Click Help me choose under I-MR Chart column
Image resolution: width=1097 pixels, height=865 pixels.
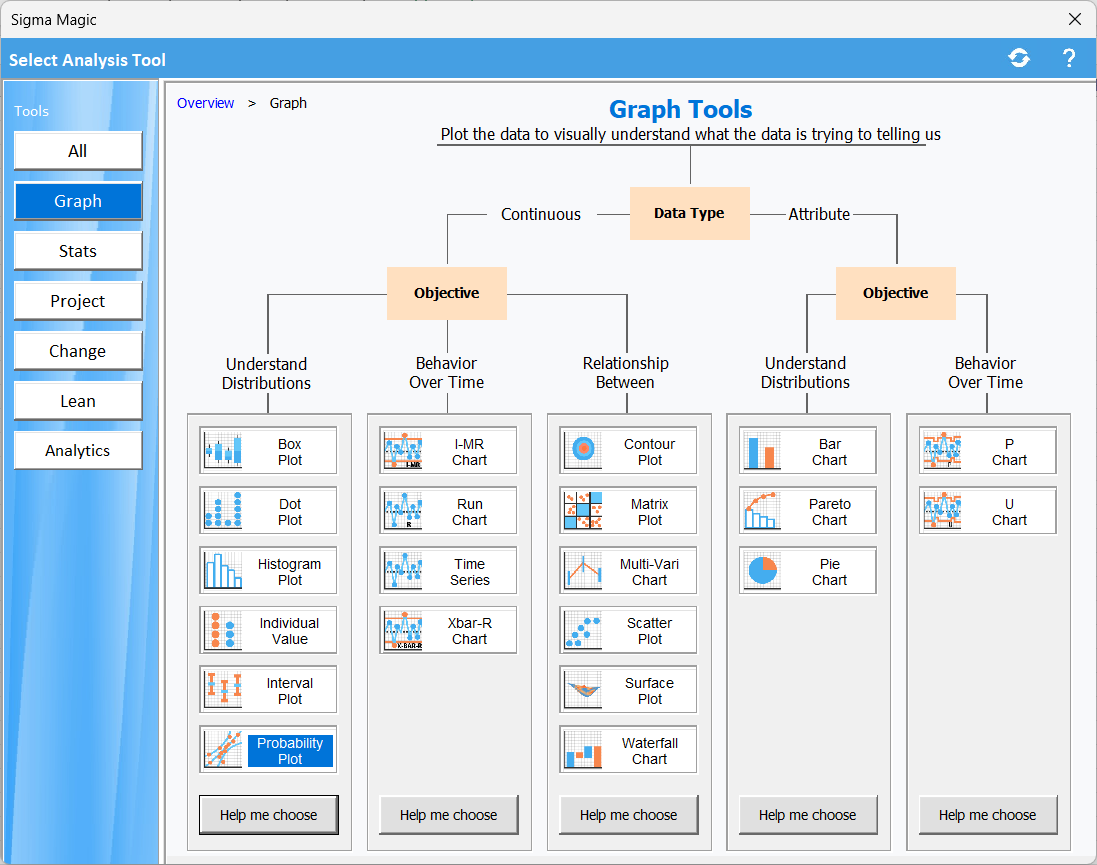[x=448, y=815]
